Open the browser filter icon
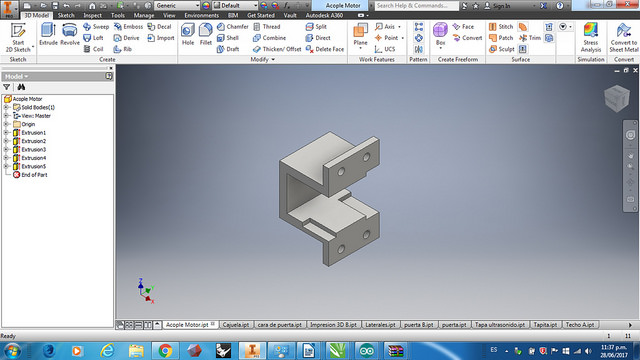This screenshot has width=640, height=360. (x=7, y=87)
